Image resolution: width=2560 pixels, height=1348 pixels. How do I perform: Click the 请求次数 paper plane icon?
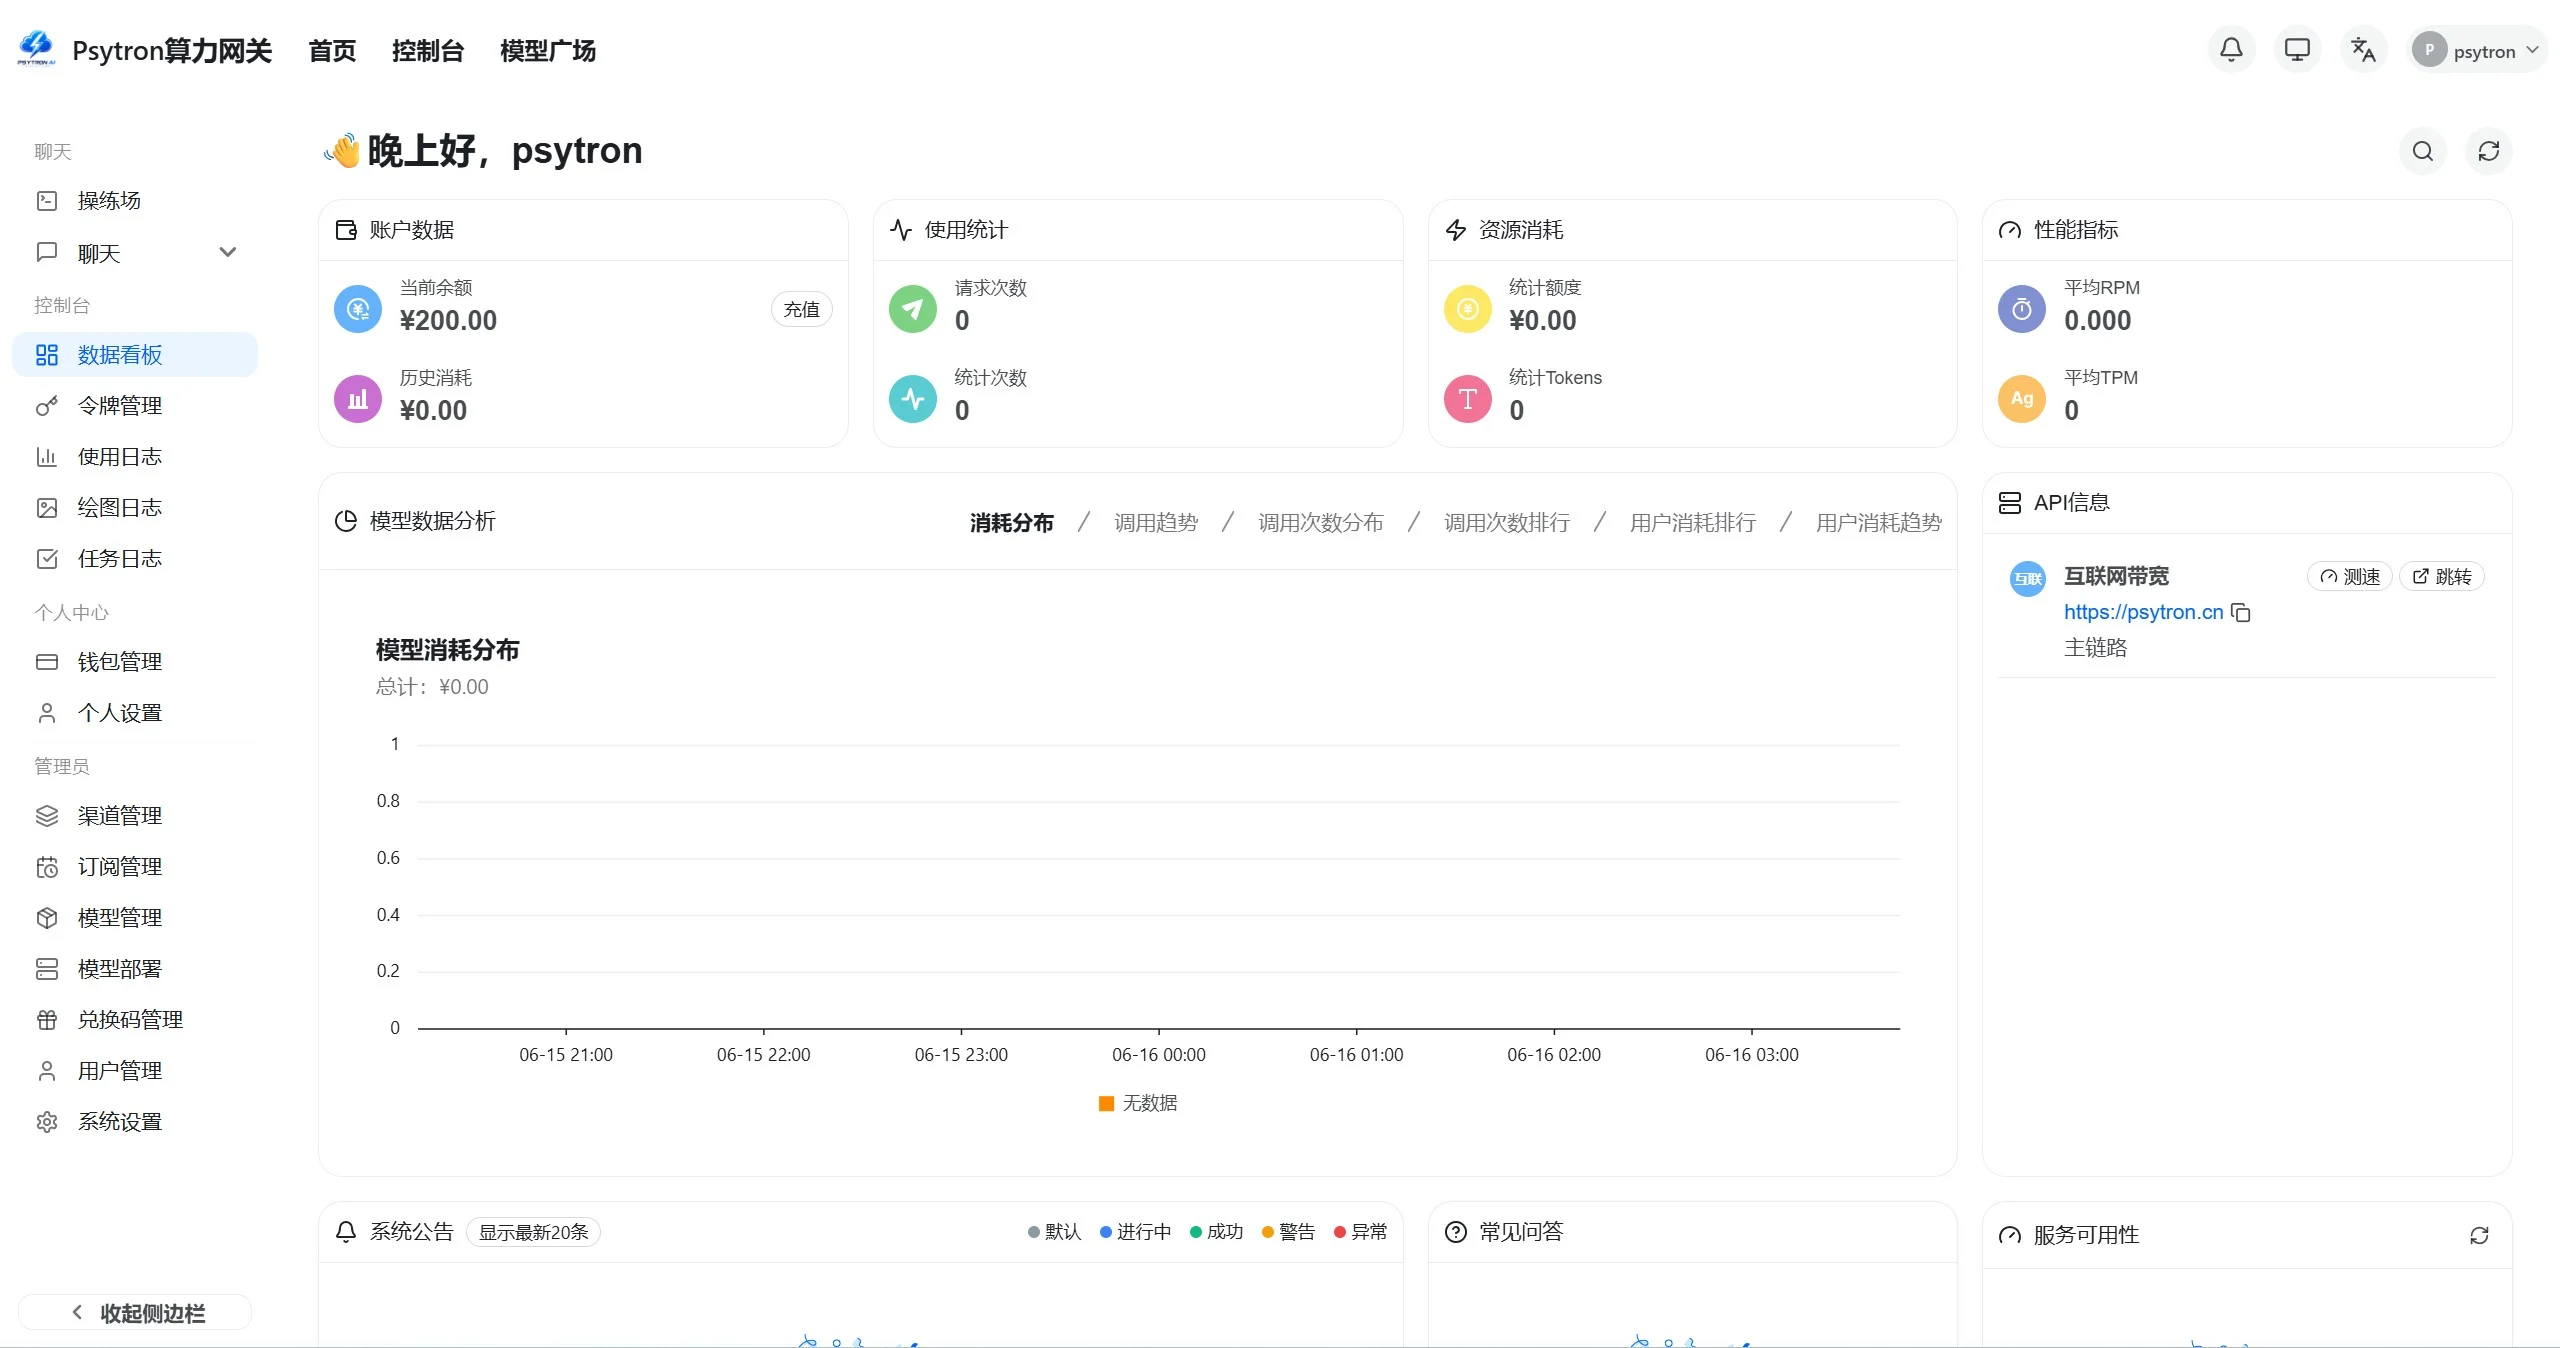pyautogui.click(x=913, y=309)
